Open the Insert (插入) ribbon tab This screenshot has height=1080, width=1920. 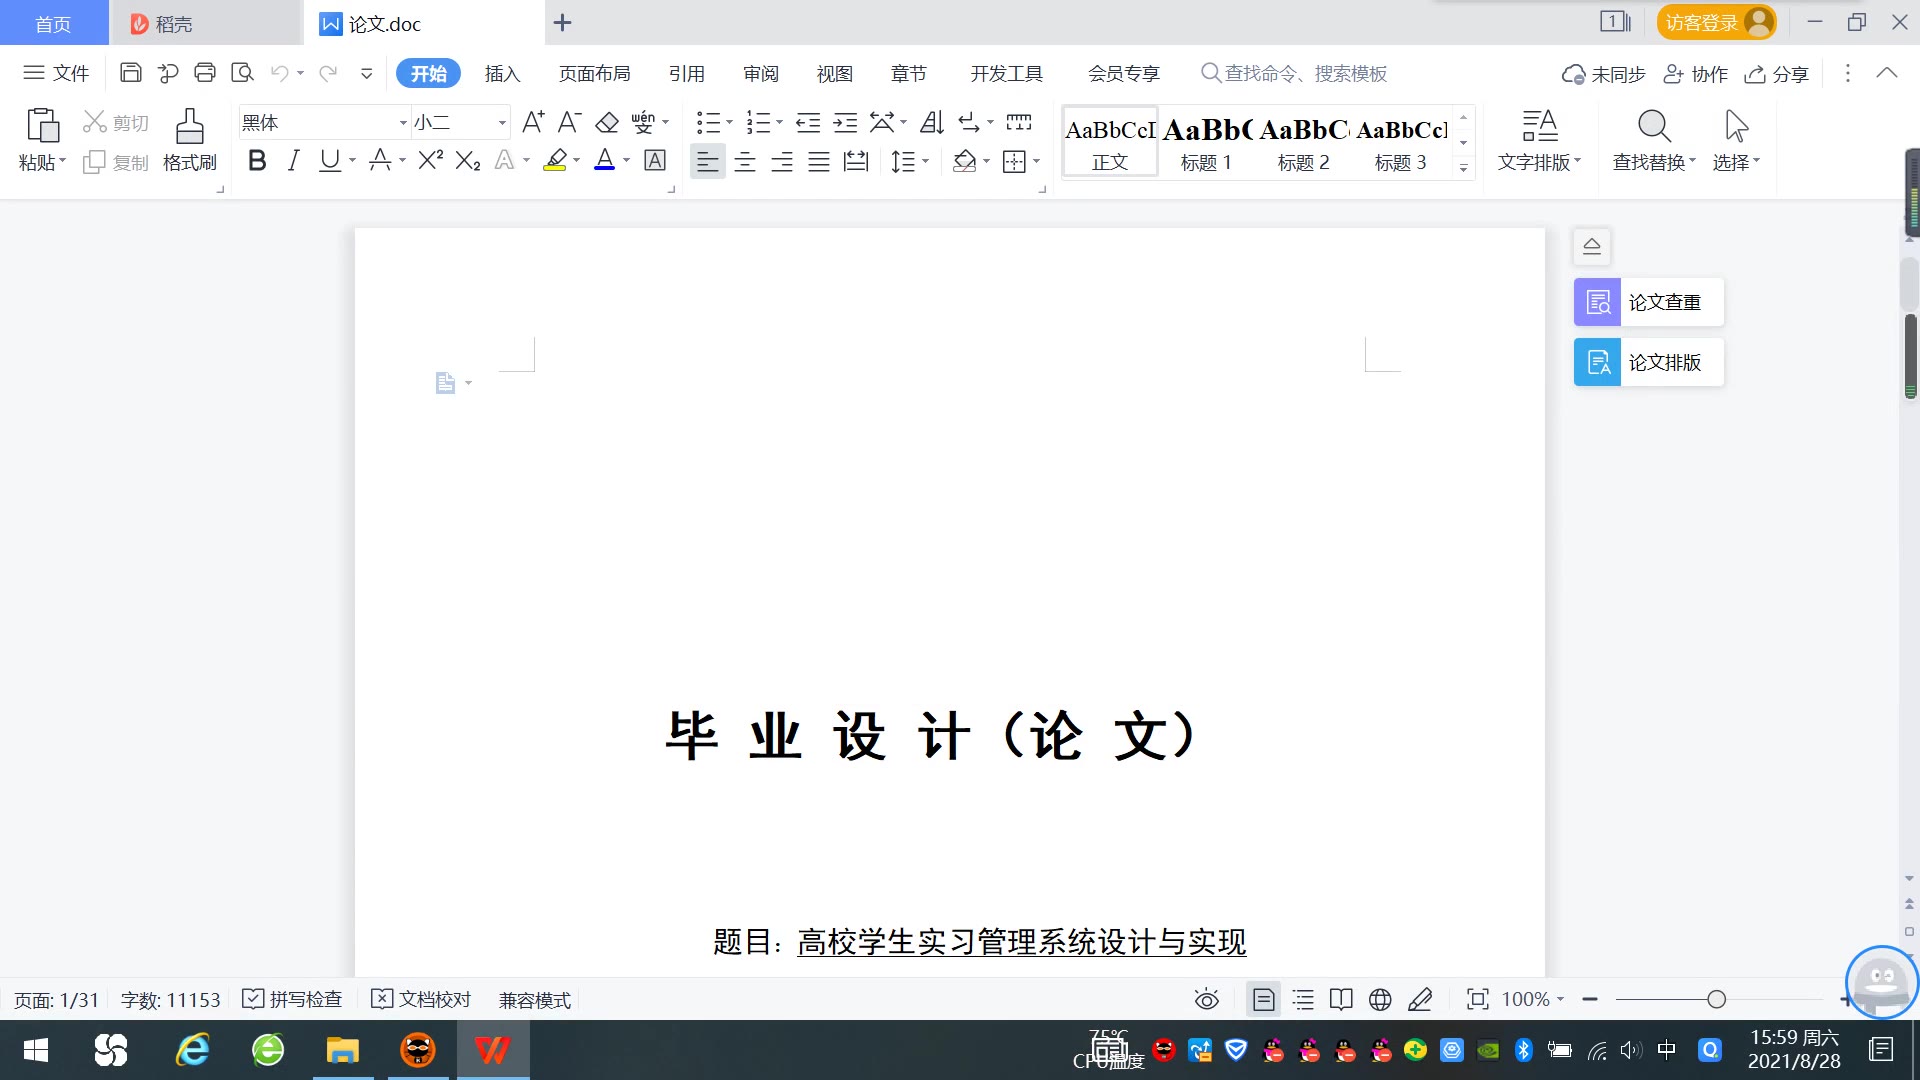click(x=502, y=73)
